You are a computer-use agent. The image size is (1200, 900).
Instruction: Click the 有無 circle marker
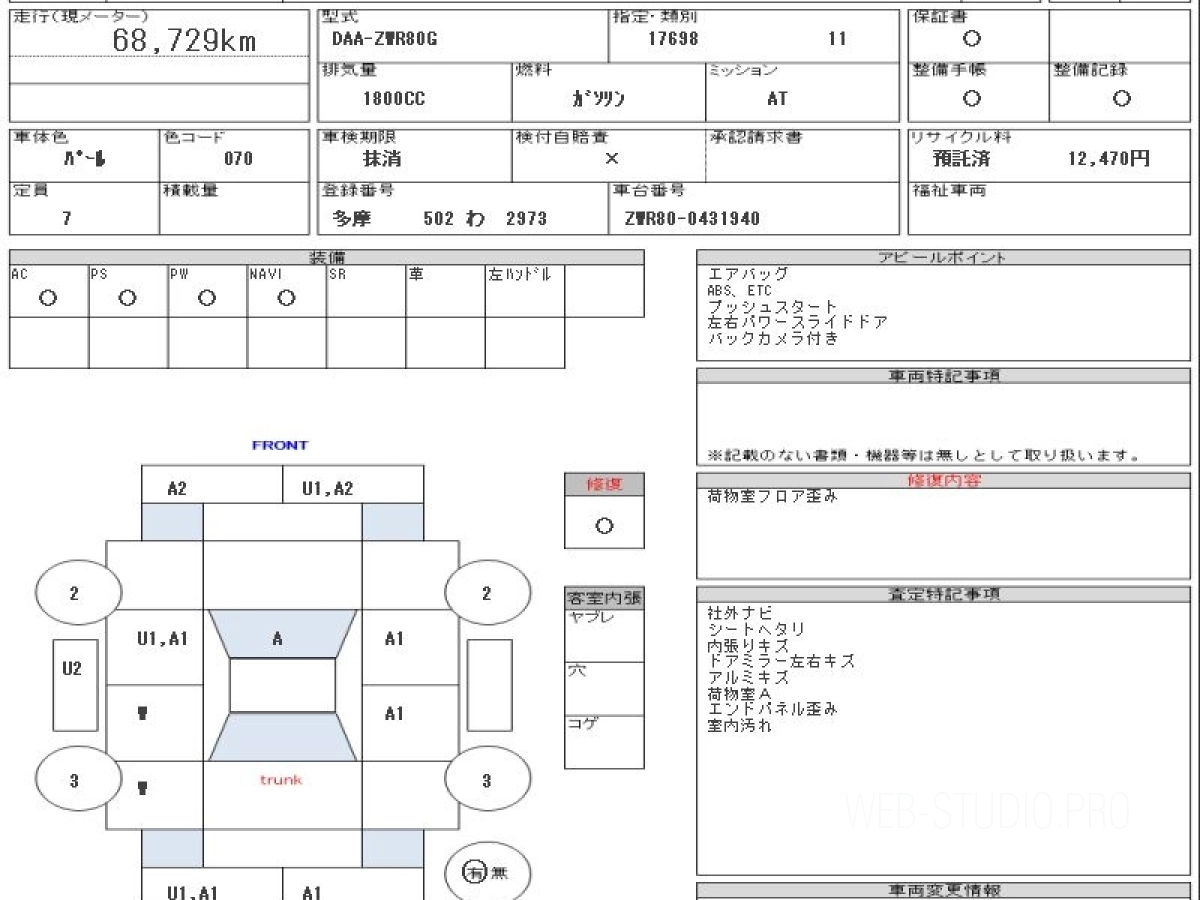[487, 873]
